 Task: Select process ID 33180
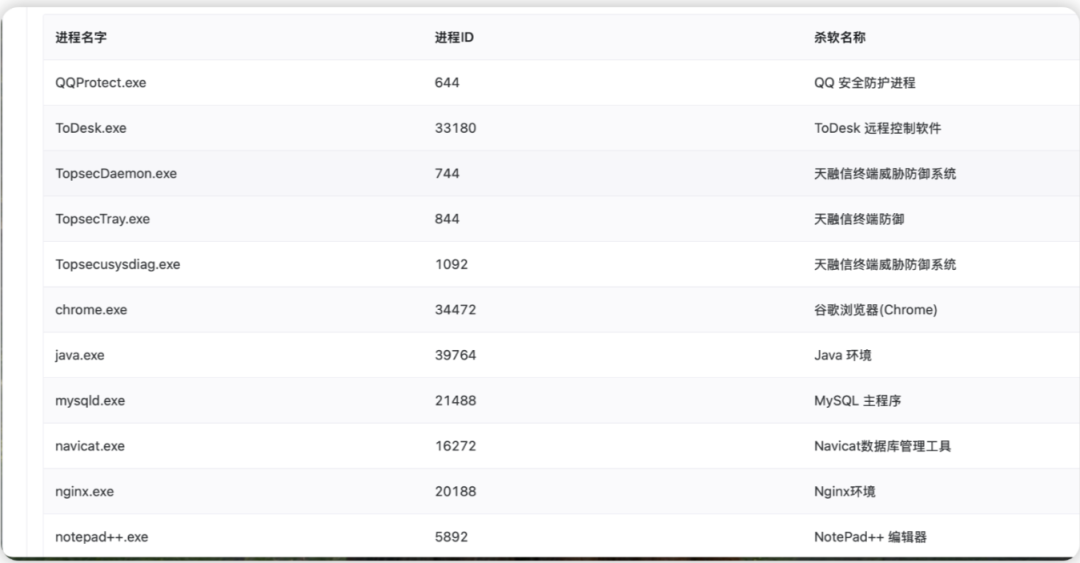455,128
